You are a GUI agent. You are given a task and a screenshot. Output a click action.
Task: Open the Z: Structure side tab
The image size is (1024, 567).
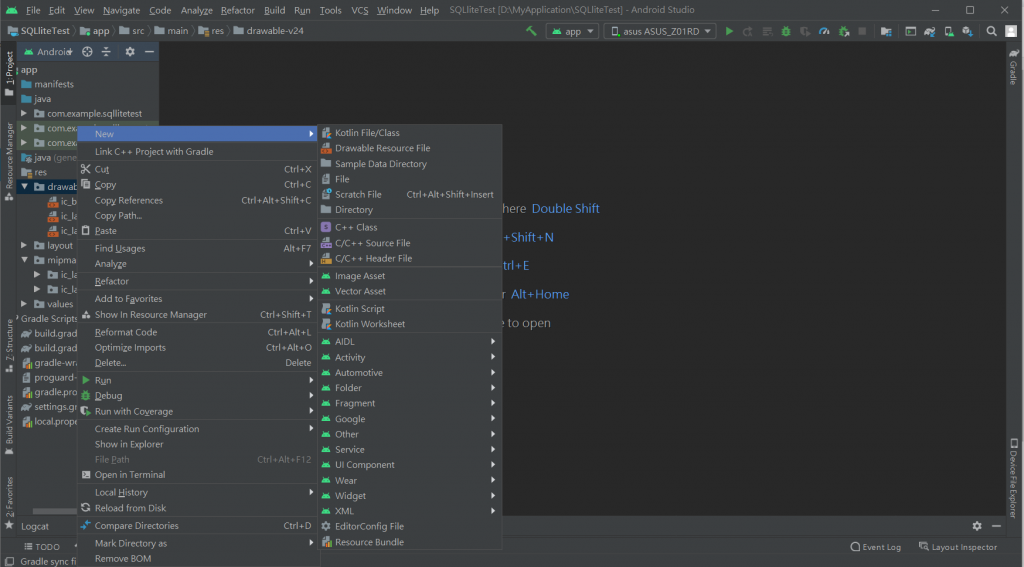(9, 346)
